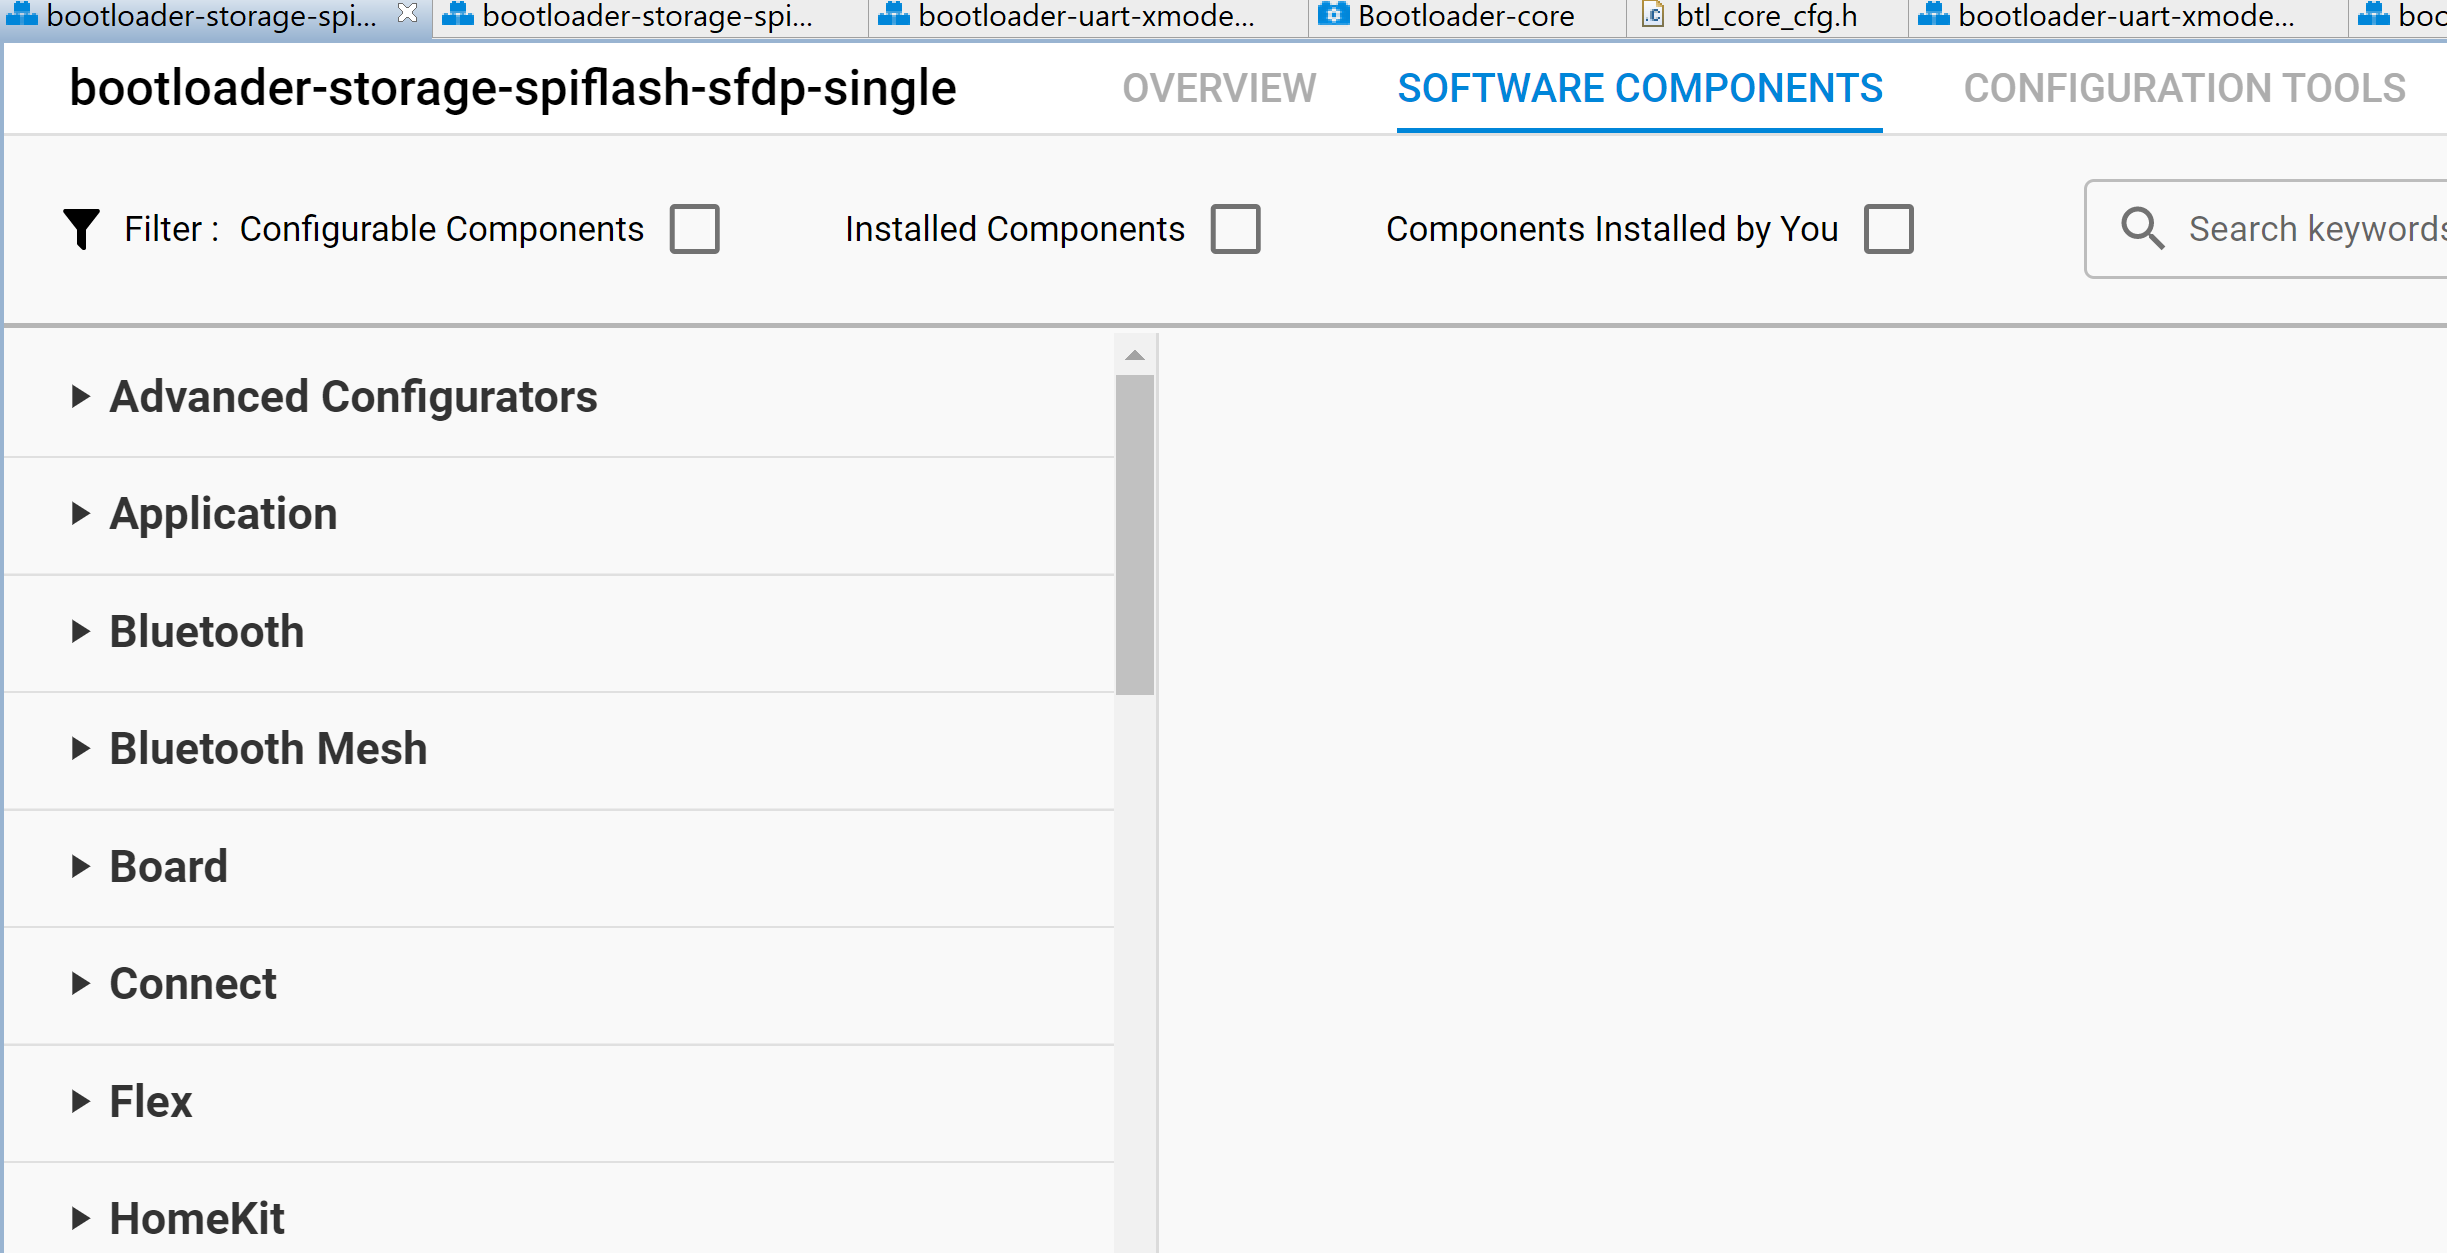Open the CONFIGURATION TOOLS tab

[x=2184, y=88]
